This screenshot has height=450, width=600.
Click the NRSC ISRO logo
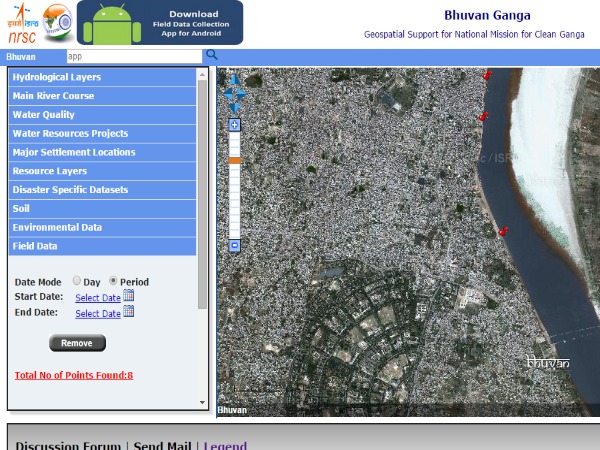(x=22, y=23)
